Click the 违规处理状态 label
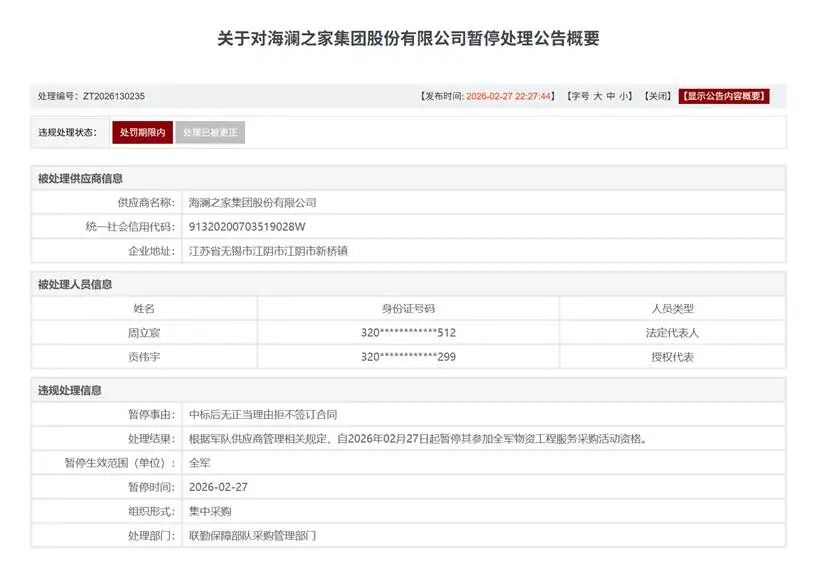This screenshot has width=831, height=563. point(67,132)
